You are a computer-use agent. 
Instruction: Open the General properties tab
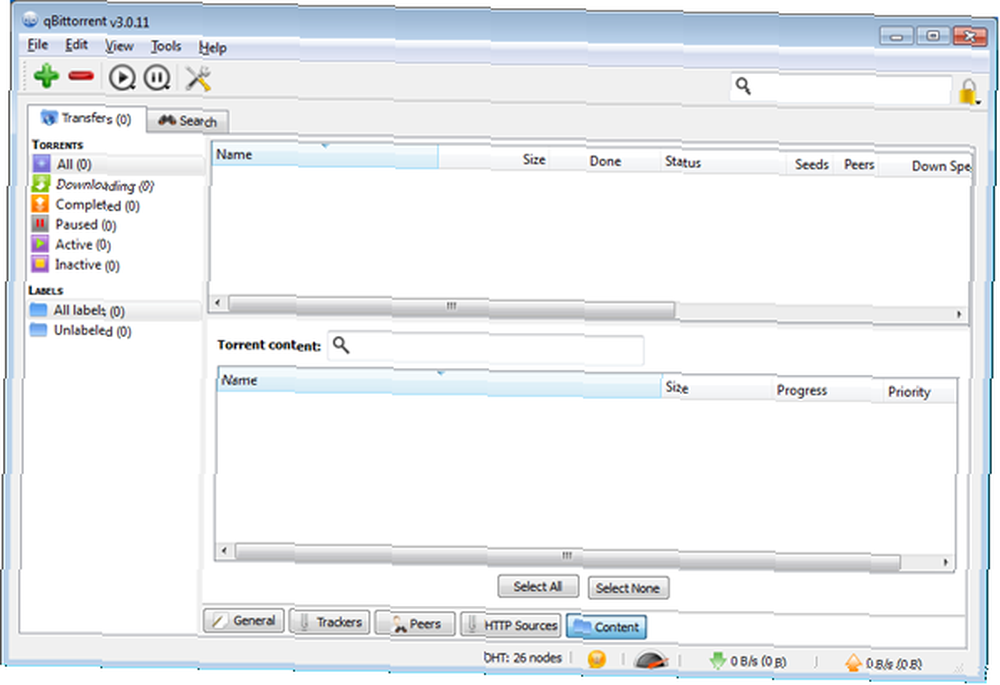coord(244,621)
